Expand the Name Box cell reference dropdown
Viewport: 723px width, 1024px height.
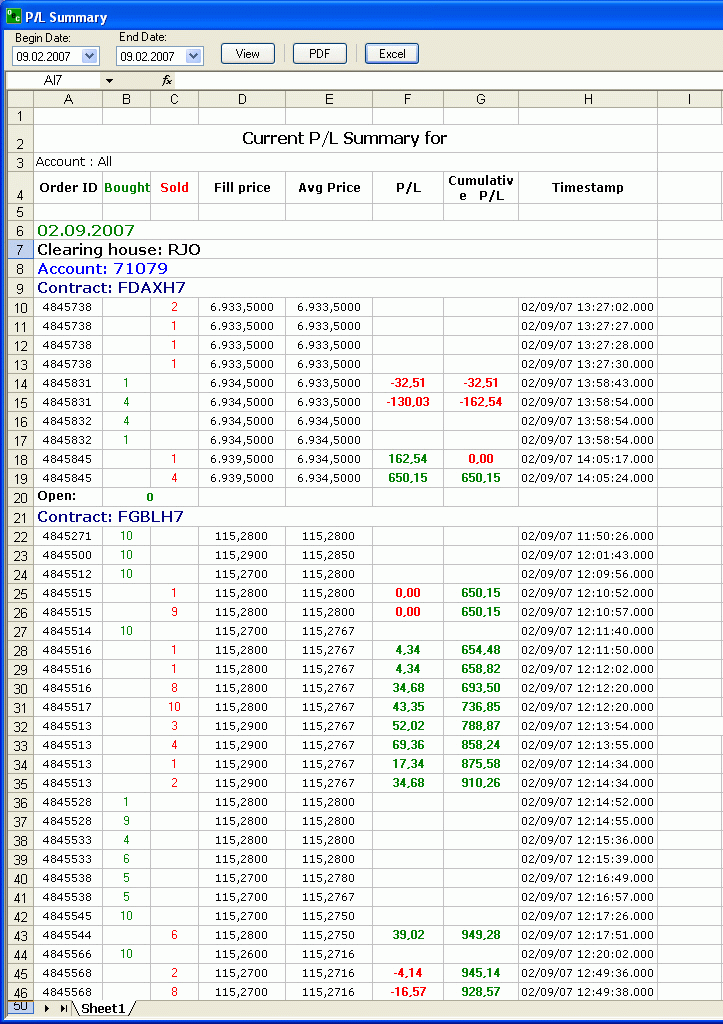[x=109, y=80]
